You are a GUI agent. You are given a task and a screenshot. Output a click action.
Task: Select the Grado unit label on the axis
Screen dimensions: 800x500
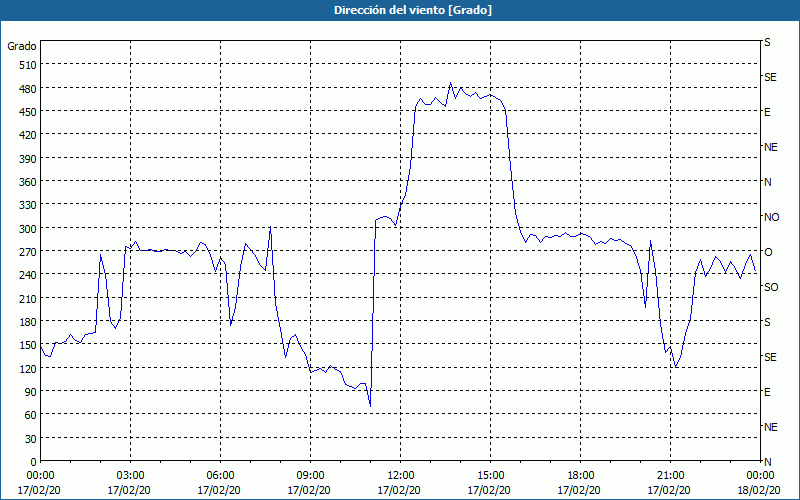21,46
